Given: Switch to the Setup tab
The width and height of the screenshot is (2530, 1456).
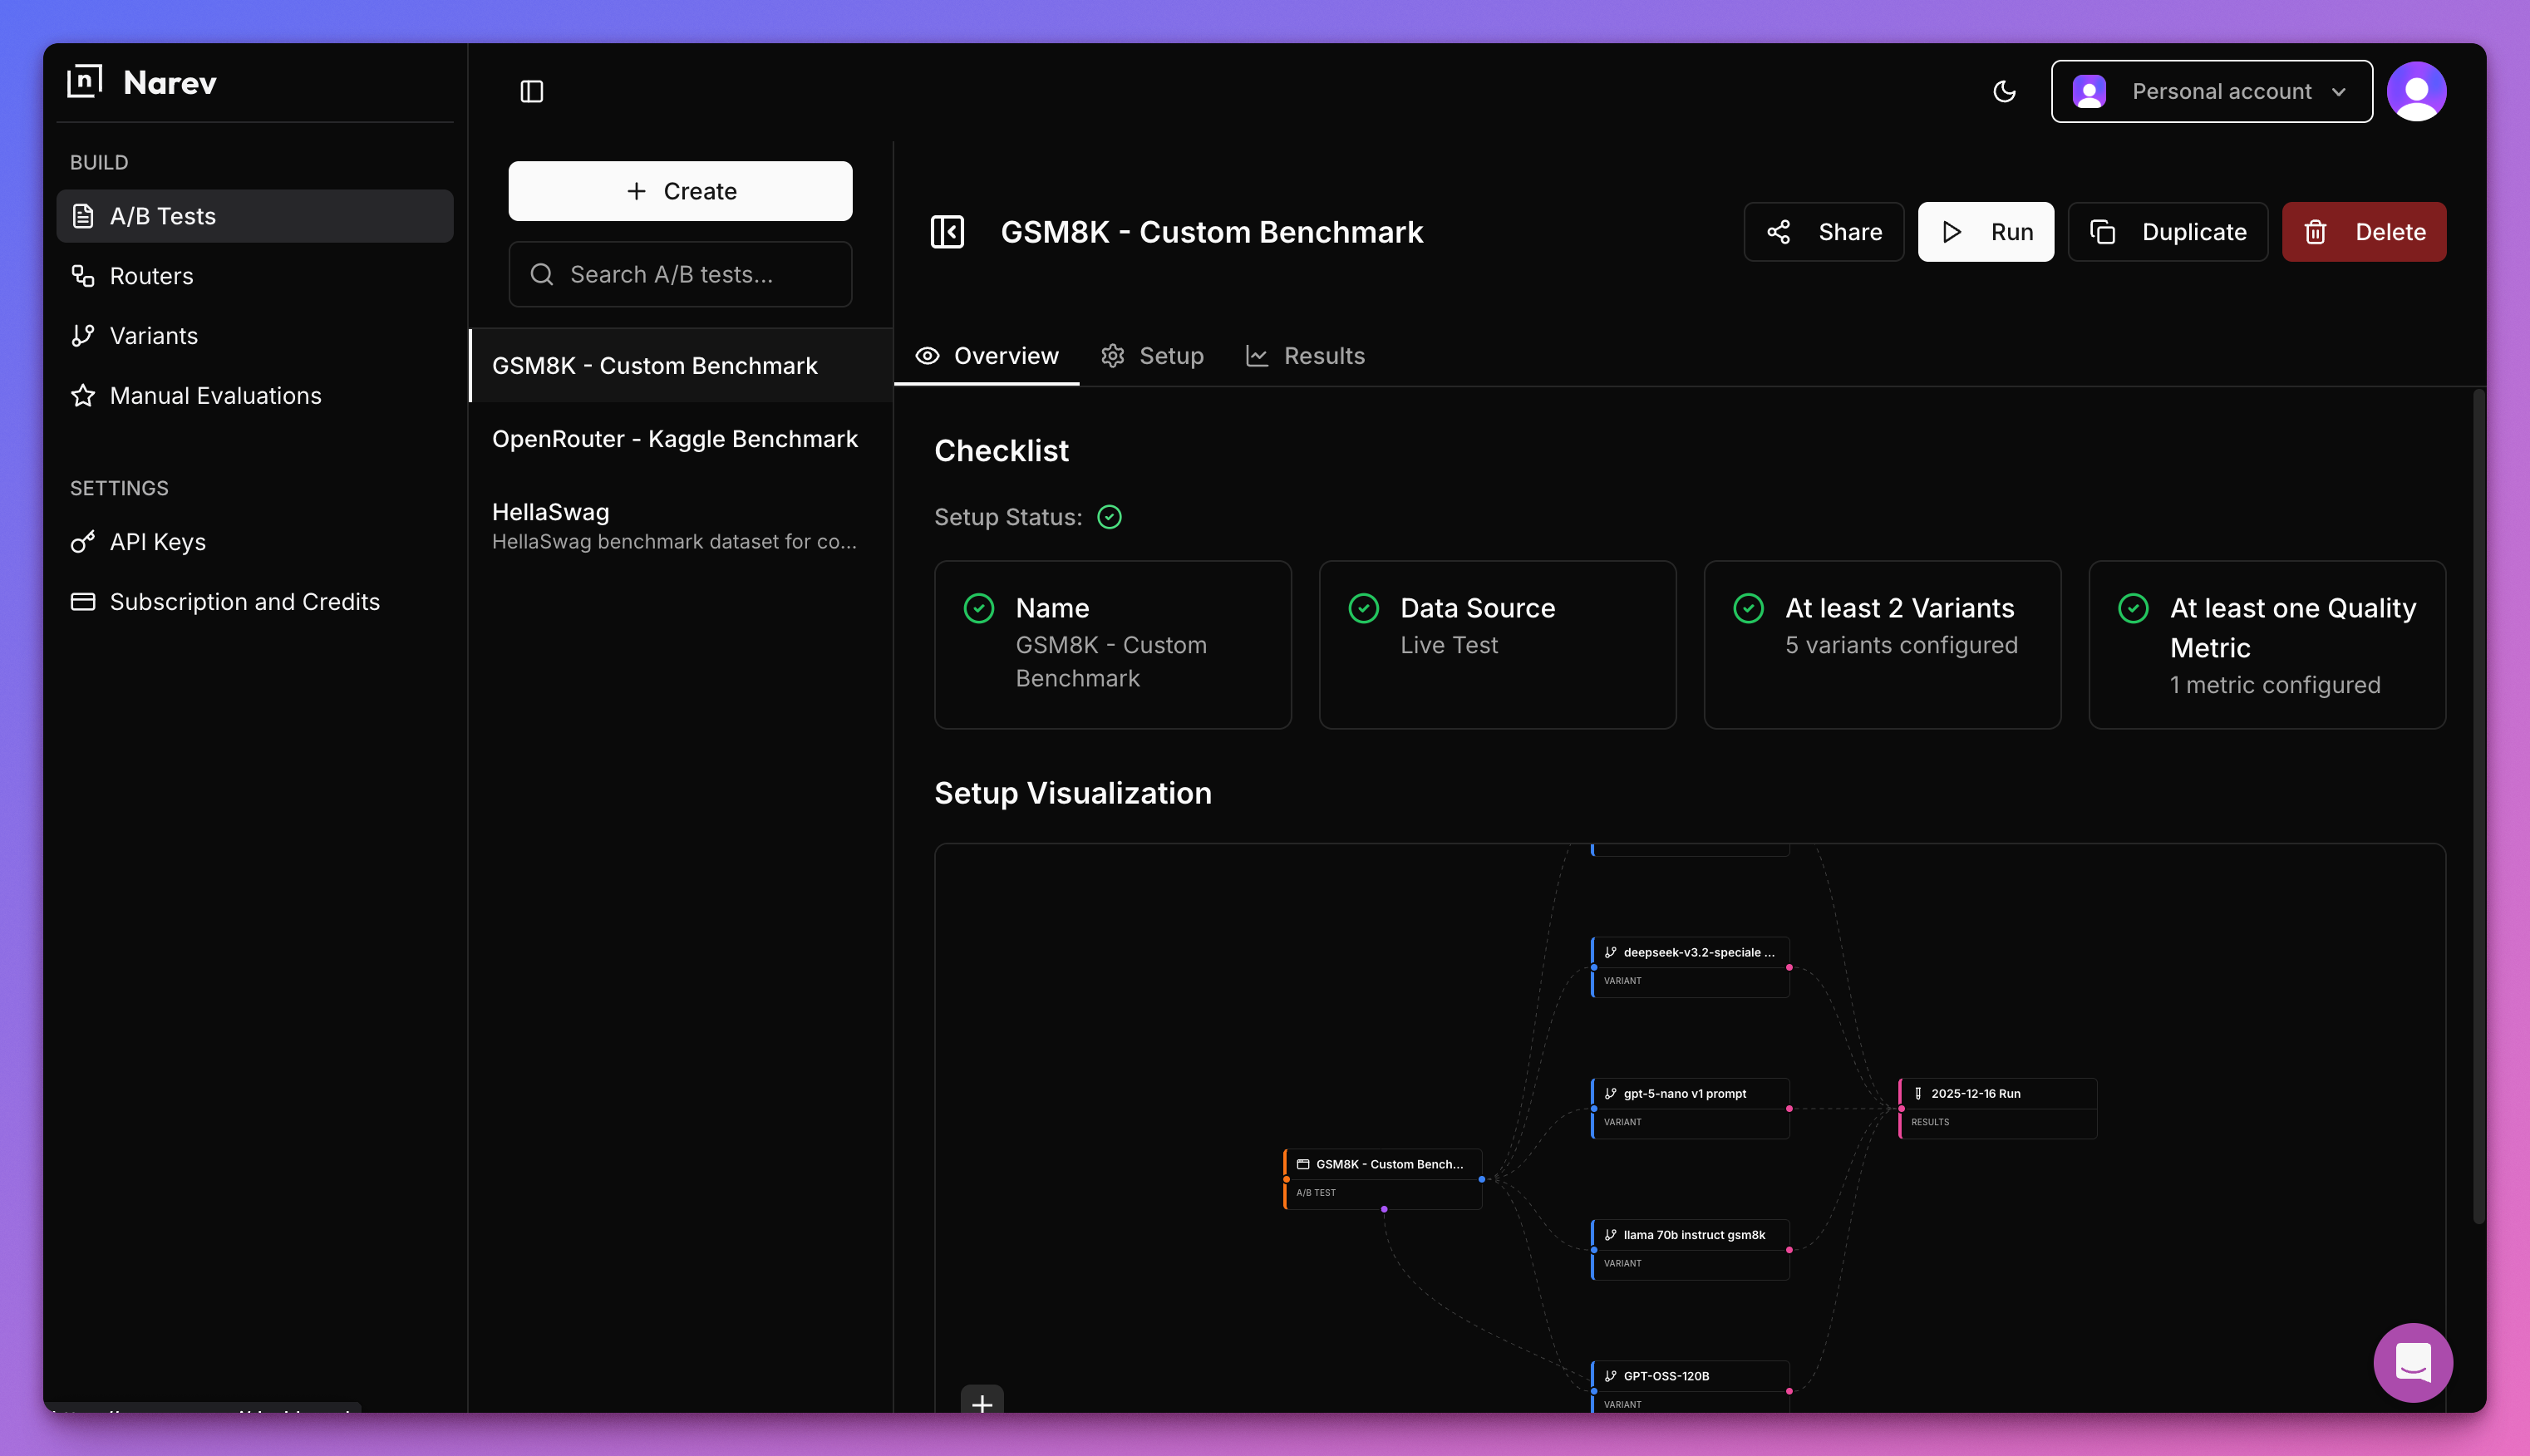Looking at the screenshot, I should 1152,356.
